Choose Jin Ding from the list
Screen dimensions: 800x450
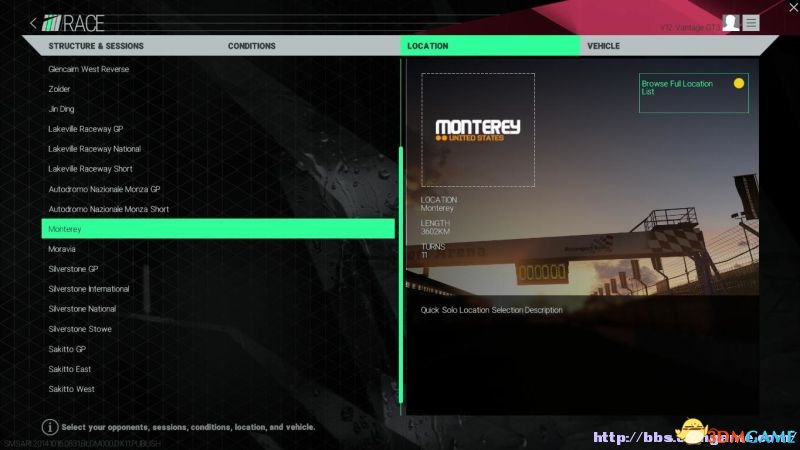pos(61,109)
